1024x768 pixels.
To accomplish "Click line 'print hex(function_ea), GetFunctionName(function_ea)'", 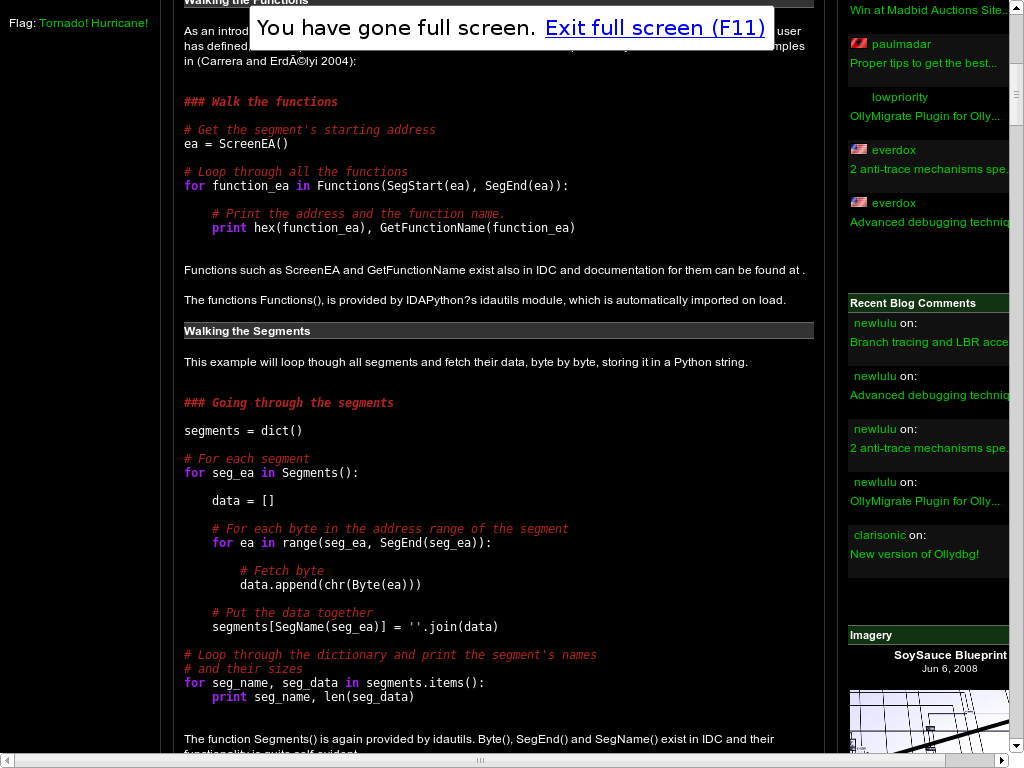I will click(x=394, y=227).
